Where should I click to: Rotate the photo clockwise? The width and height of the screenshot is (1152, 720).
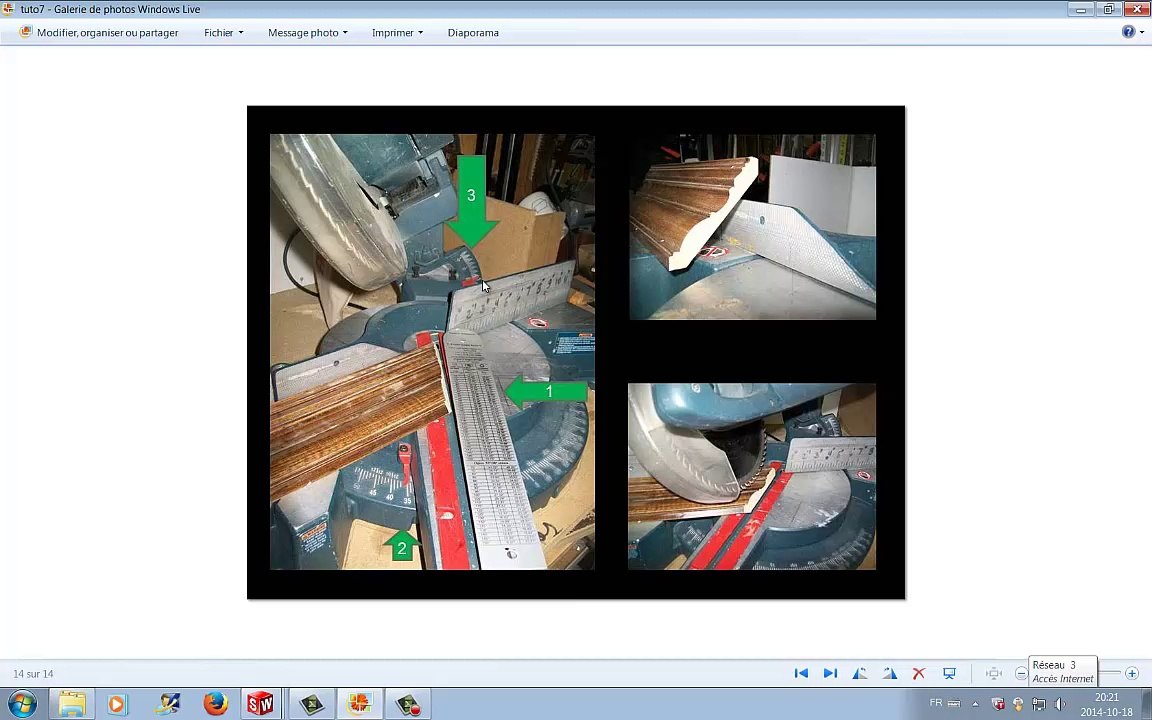(x=889, y=673)
